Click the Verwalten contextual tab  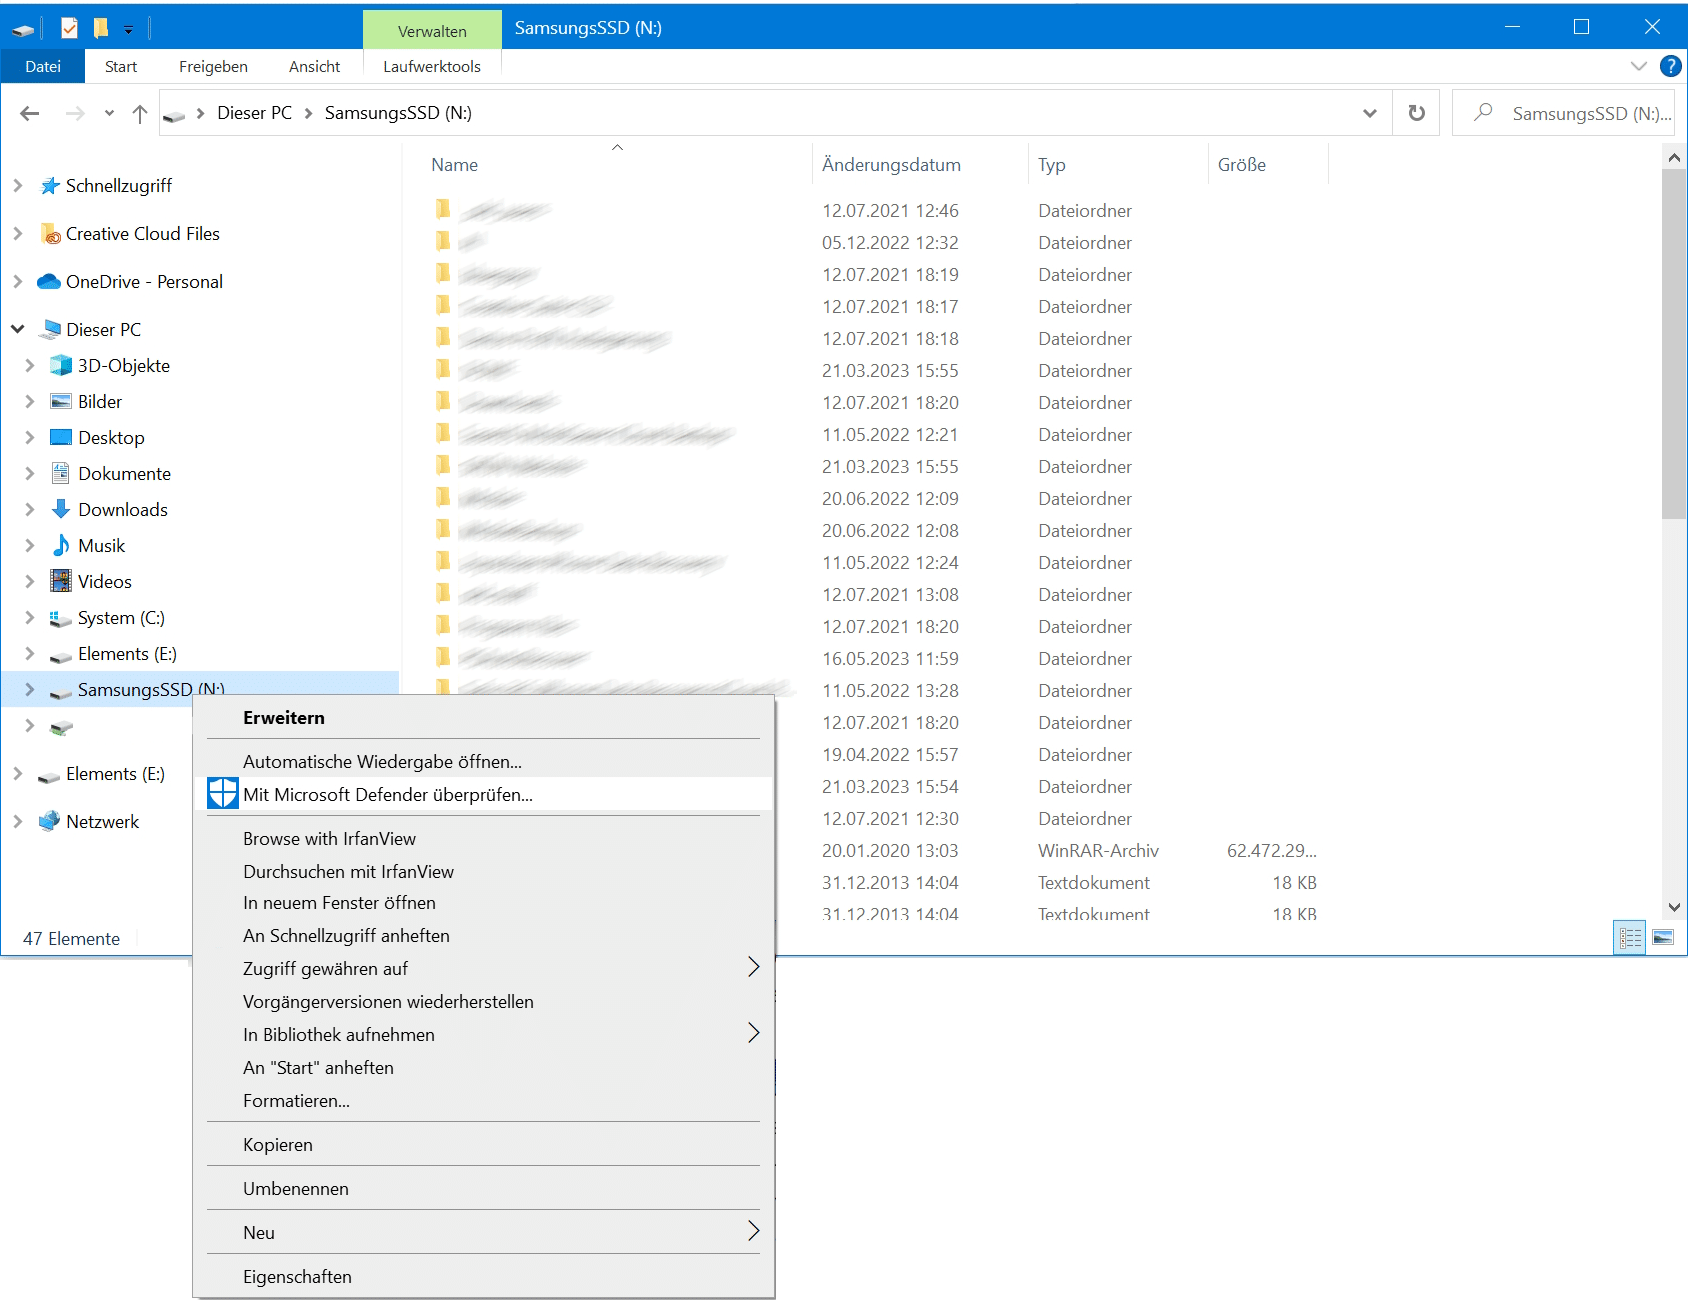[x=432, y=31]
